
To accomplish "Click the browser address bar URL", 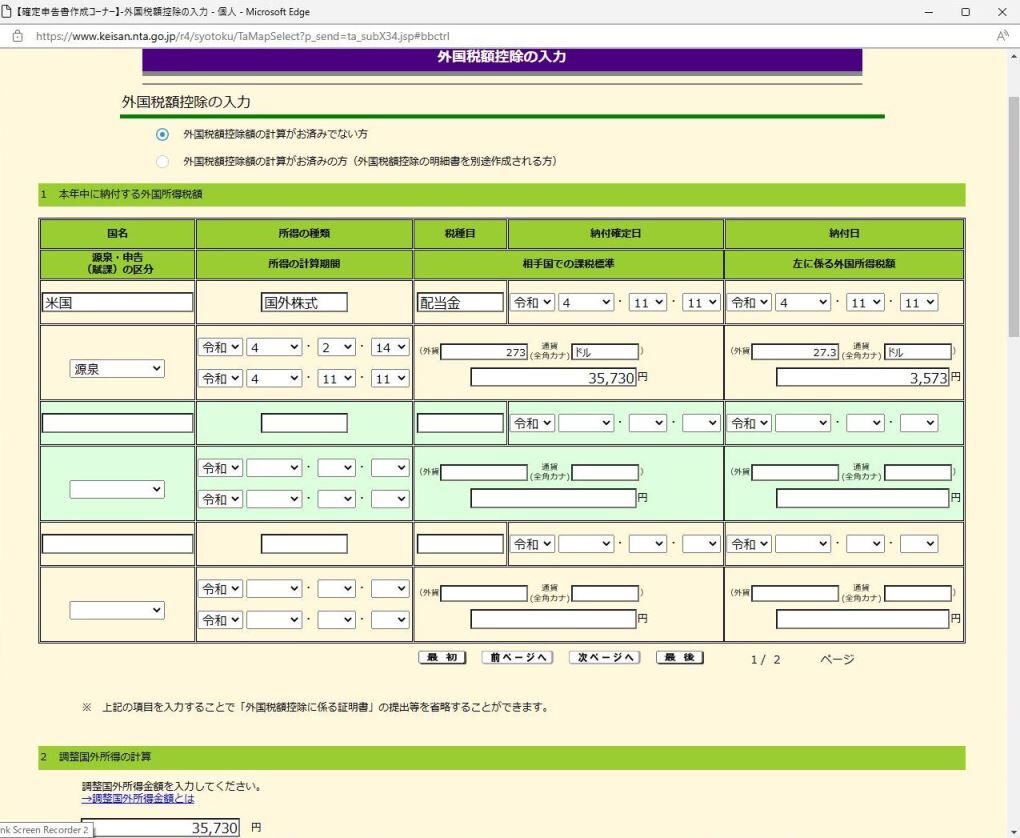I will coord(243,36).
